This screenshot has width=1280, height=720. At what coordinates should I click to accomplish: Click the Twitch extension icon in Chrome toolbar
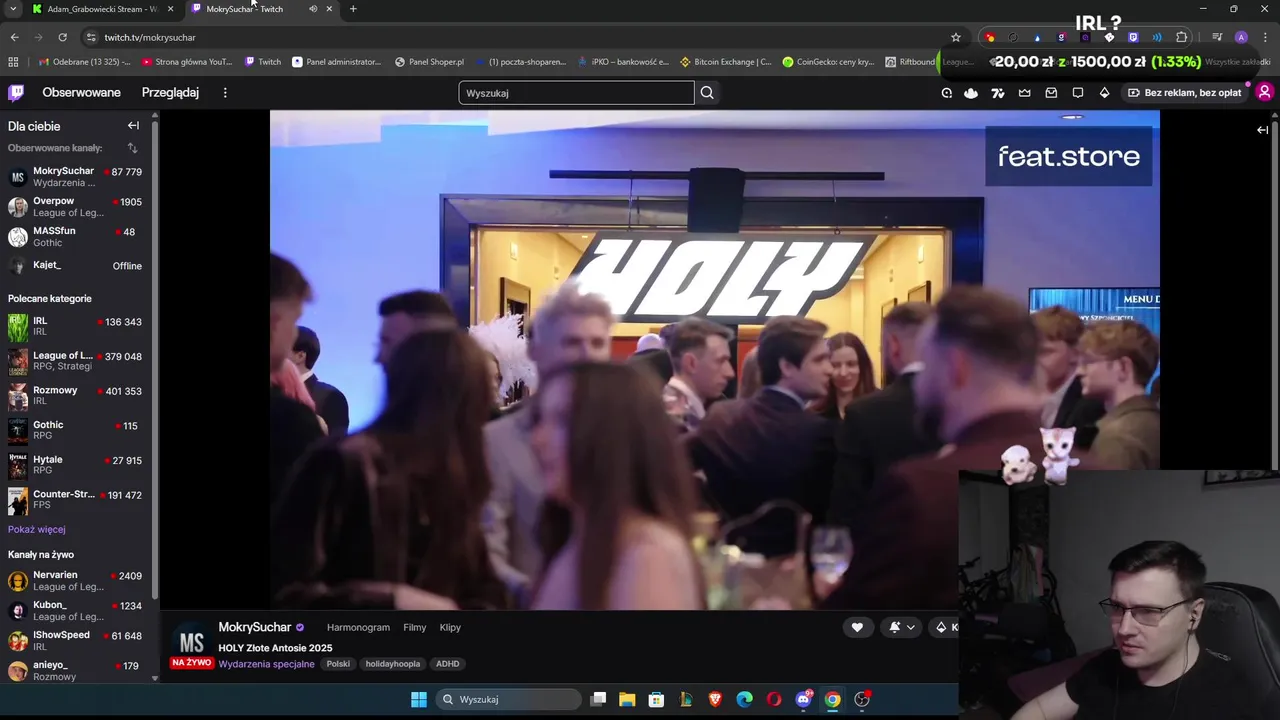[1133, 37]
